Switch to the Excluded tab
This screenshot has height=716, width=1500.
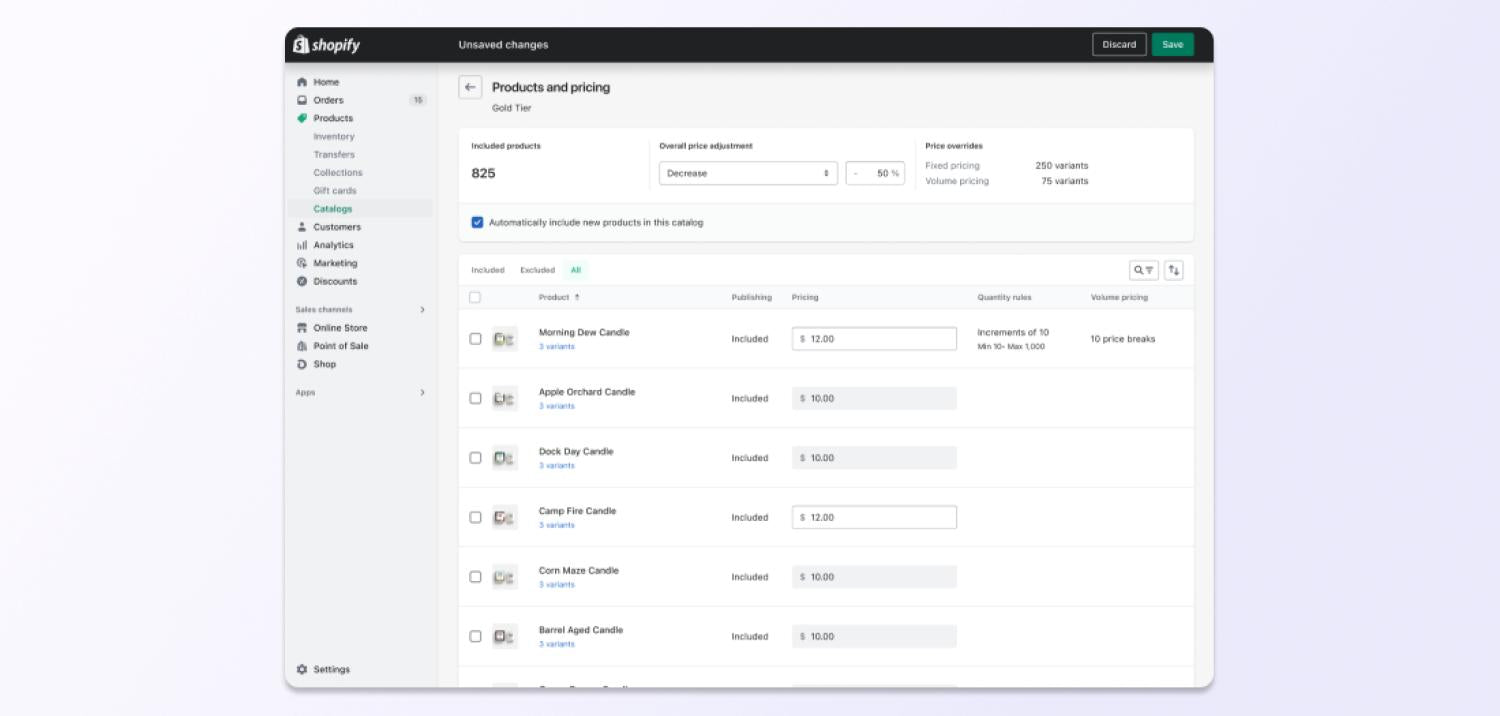[537, 269]
